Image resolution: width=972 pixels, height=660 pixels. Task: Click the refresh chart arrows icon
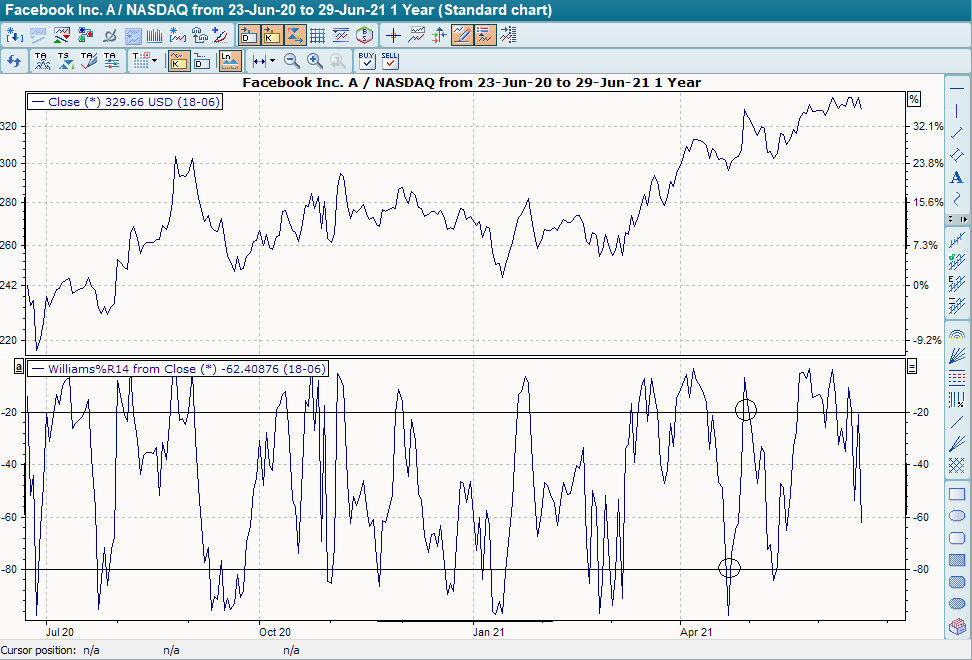pyautogui.click(x=14, y=61)
